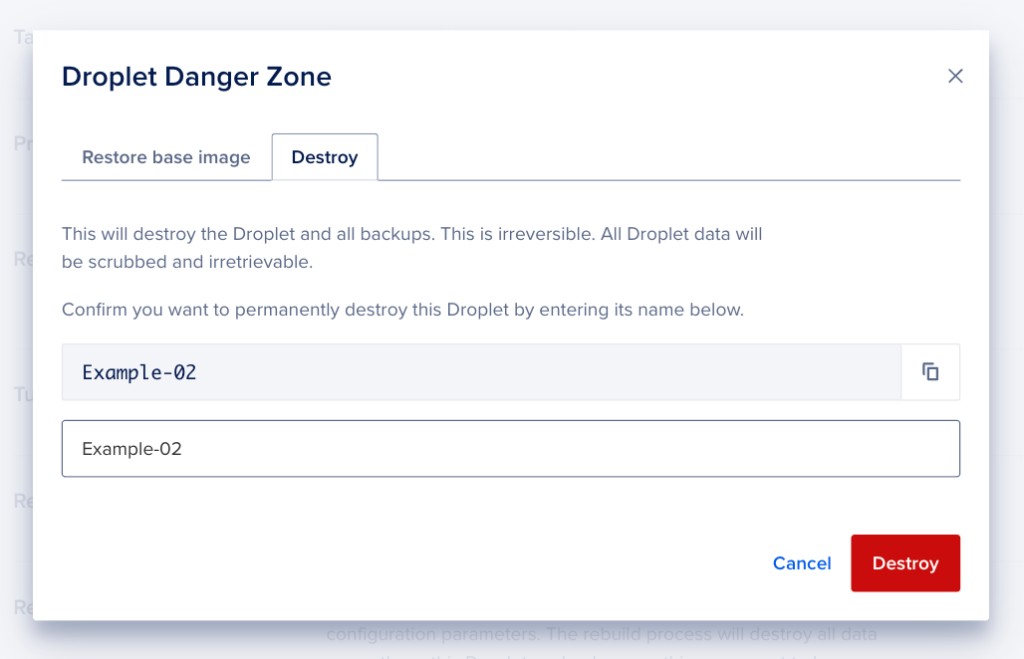Click the irreversible destruction warning text

click(x=412, y=245)
